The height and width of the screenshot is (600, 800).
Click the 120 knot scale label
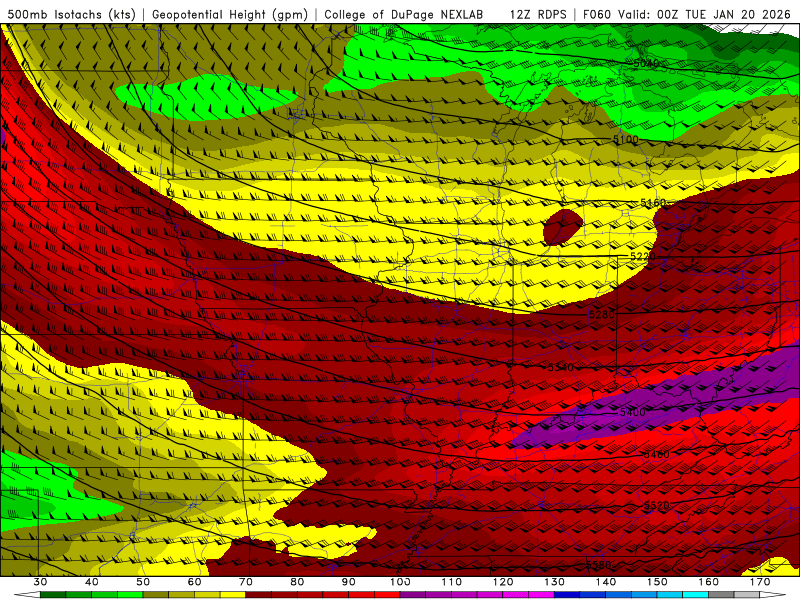pyautogui.click(x=503, y=582)
